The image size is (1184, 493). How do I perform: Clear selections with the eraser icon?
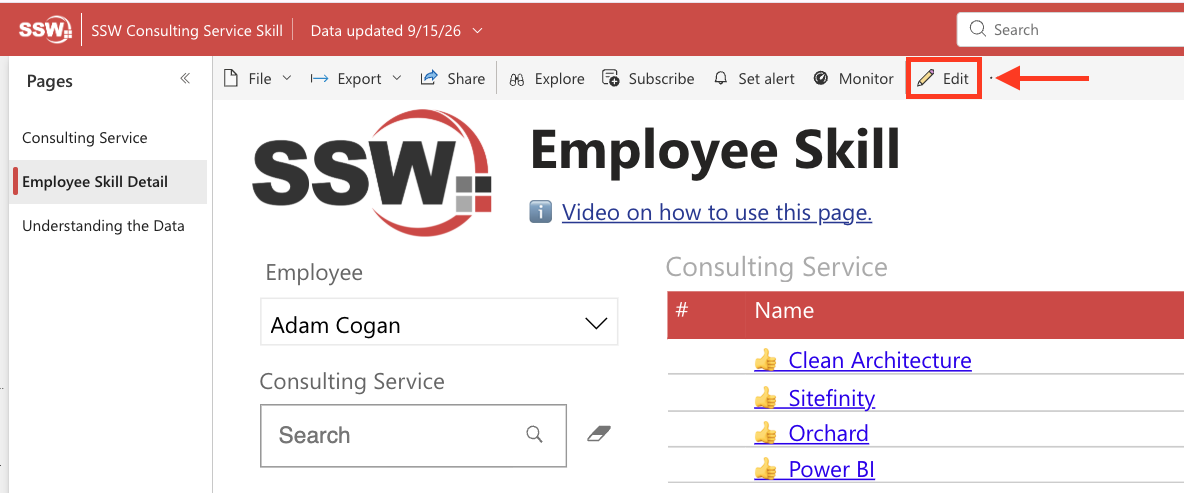pyautogui.click(x=599, y=433)
